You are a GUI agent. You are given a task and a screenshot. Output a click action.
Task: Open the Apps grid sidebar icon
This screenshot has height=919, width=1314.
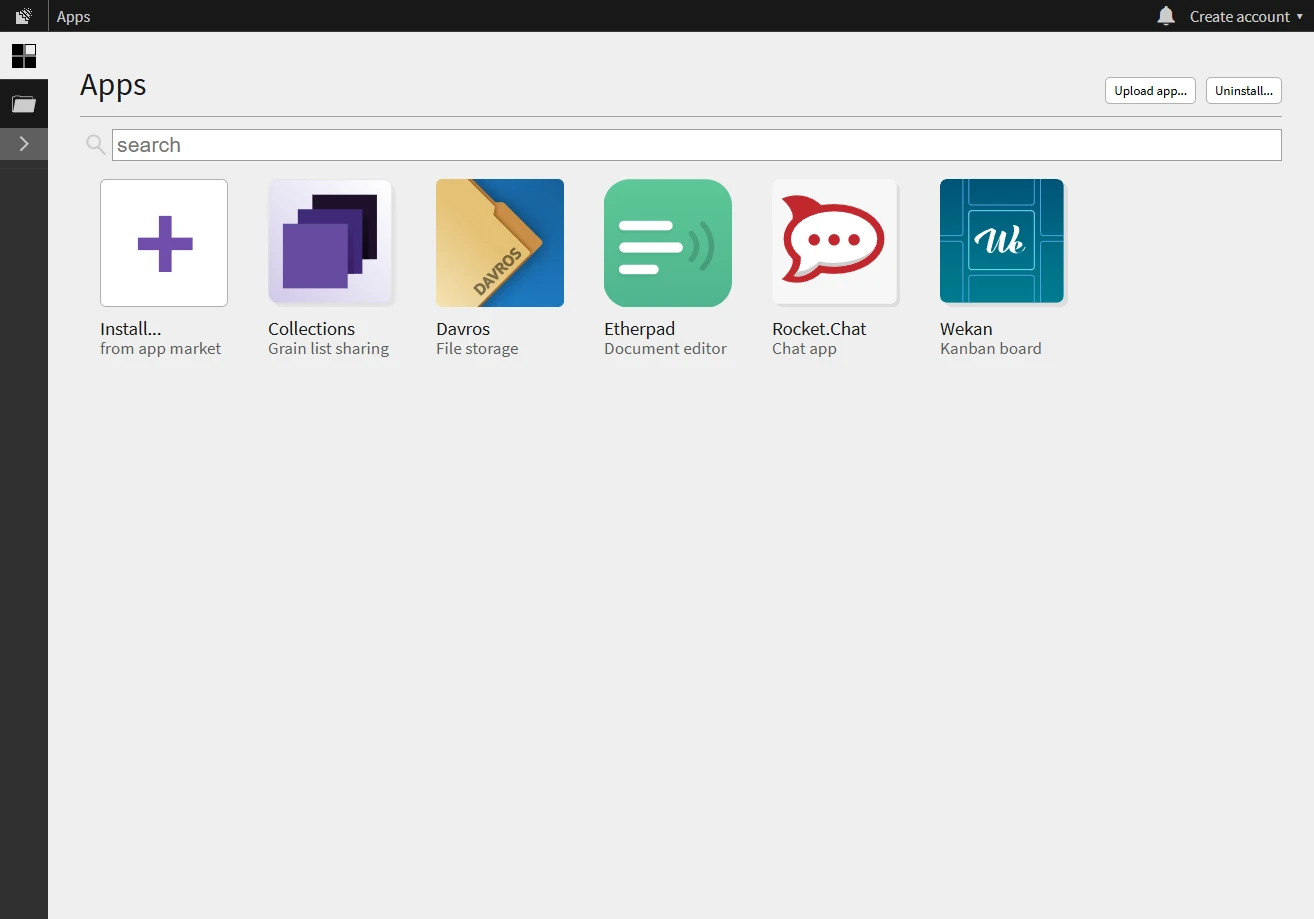pos(24,56)
